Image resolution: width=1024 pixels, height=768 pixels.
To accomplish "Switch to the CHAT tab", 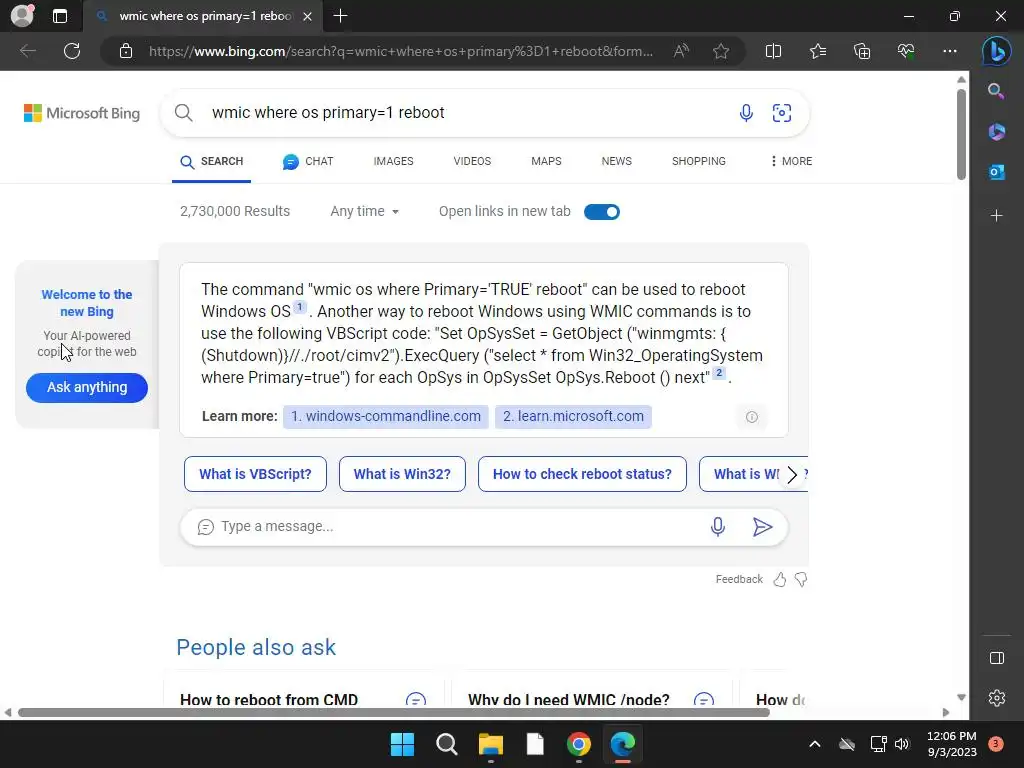I will tap(308, 161).
